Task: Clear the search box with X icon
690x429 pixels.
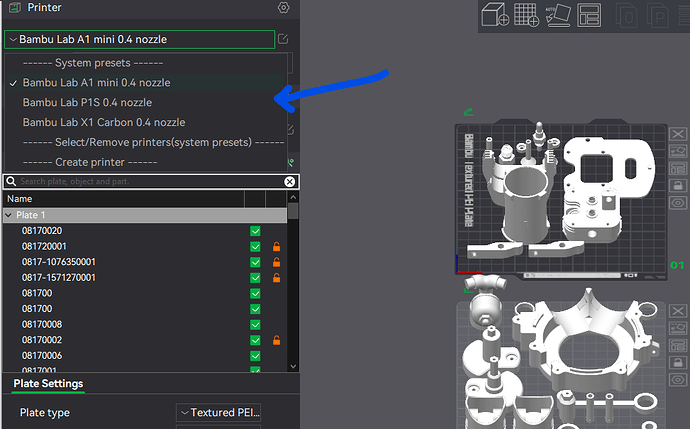Action: click(290, 182)
